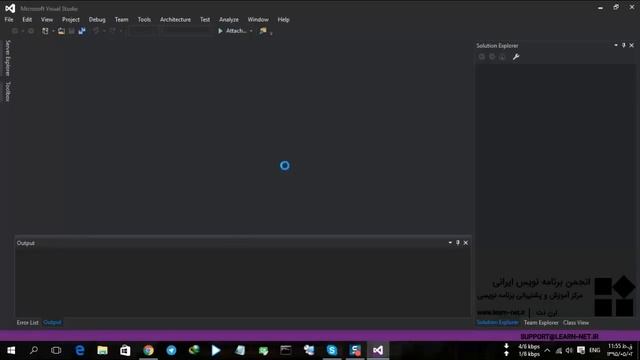Click the Visual Studio taskbar icon
Screen dimensions: 640x360
378,350
